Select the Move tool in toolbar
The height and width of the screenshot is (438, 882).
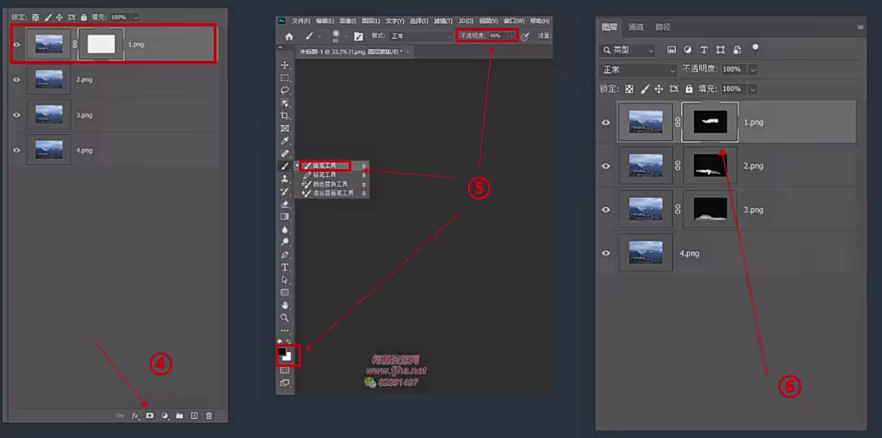click(x=285, y=65)
